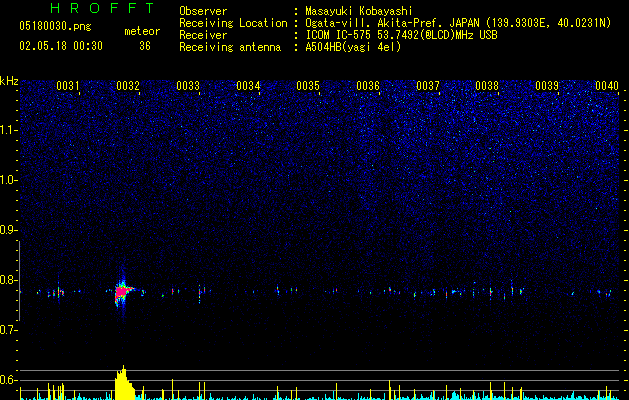Image resolution: width=629 pixels, height=400 pixels.
Task: Click the 0040 time marker
Action: click(607, 86)
